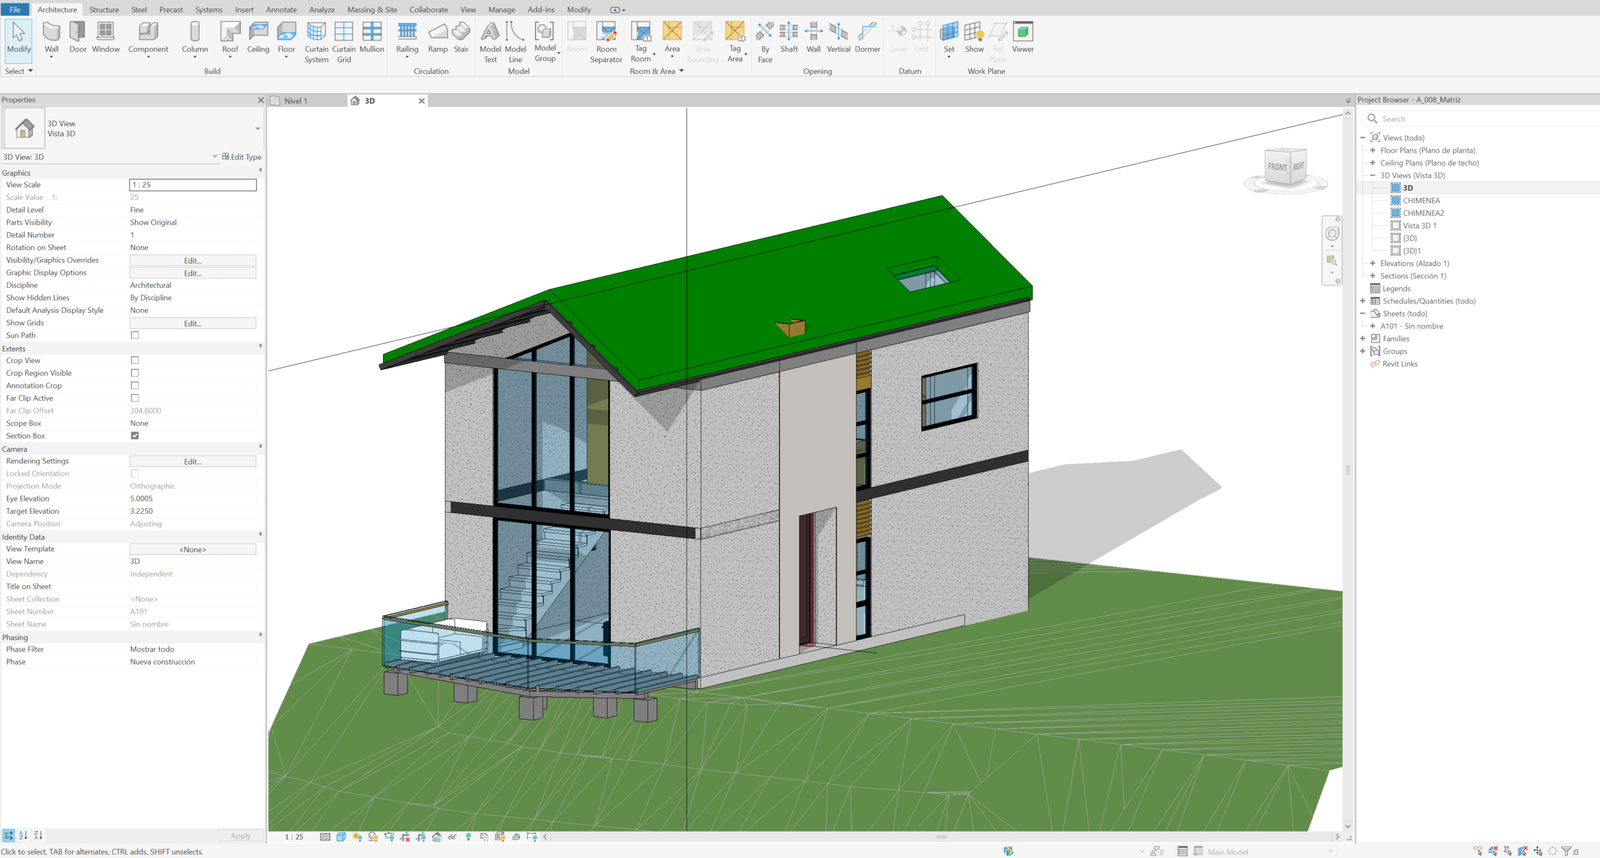
Task: Select the Ramp tool
Action: point(438,38)
